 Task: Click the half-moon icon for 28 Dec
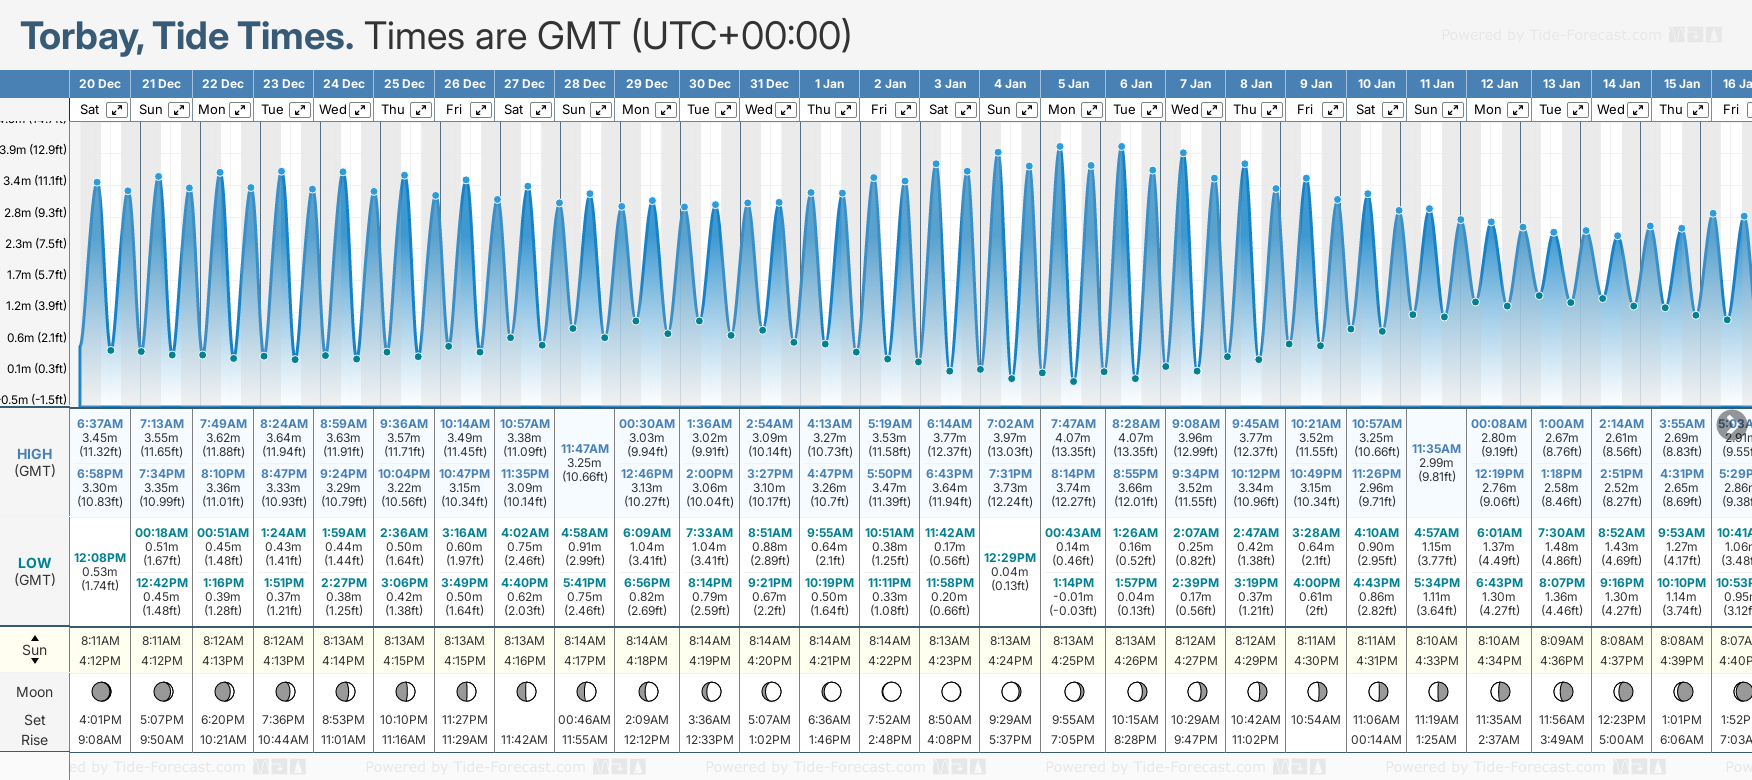586,691
